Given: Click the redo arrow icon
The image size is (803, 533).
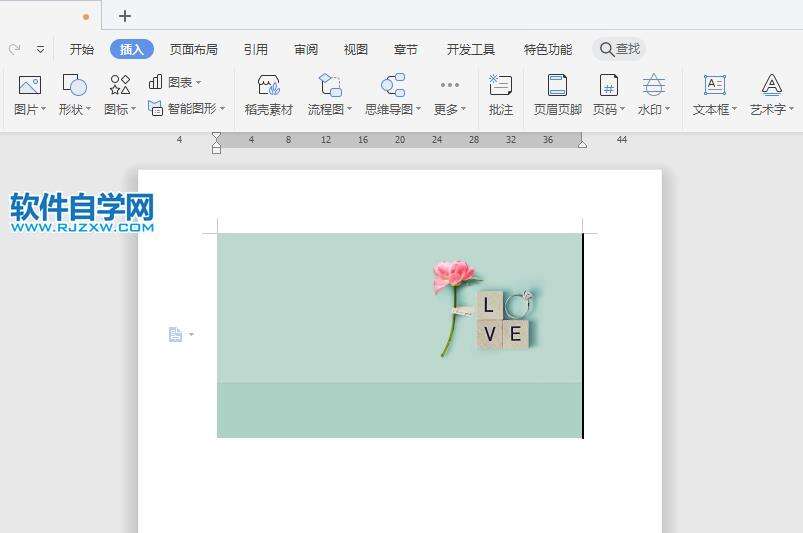Looking at the screenshot, I should [14, 50].
